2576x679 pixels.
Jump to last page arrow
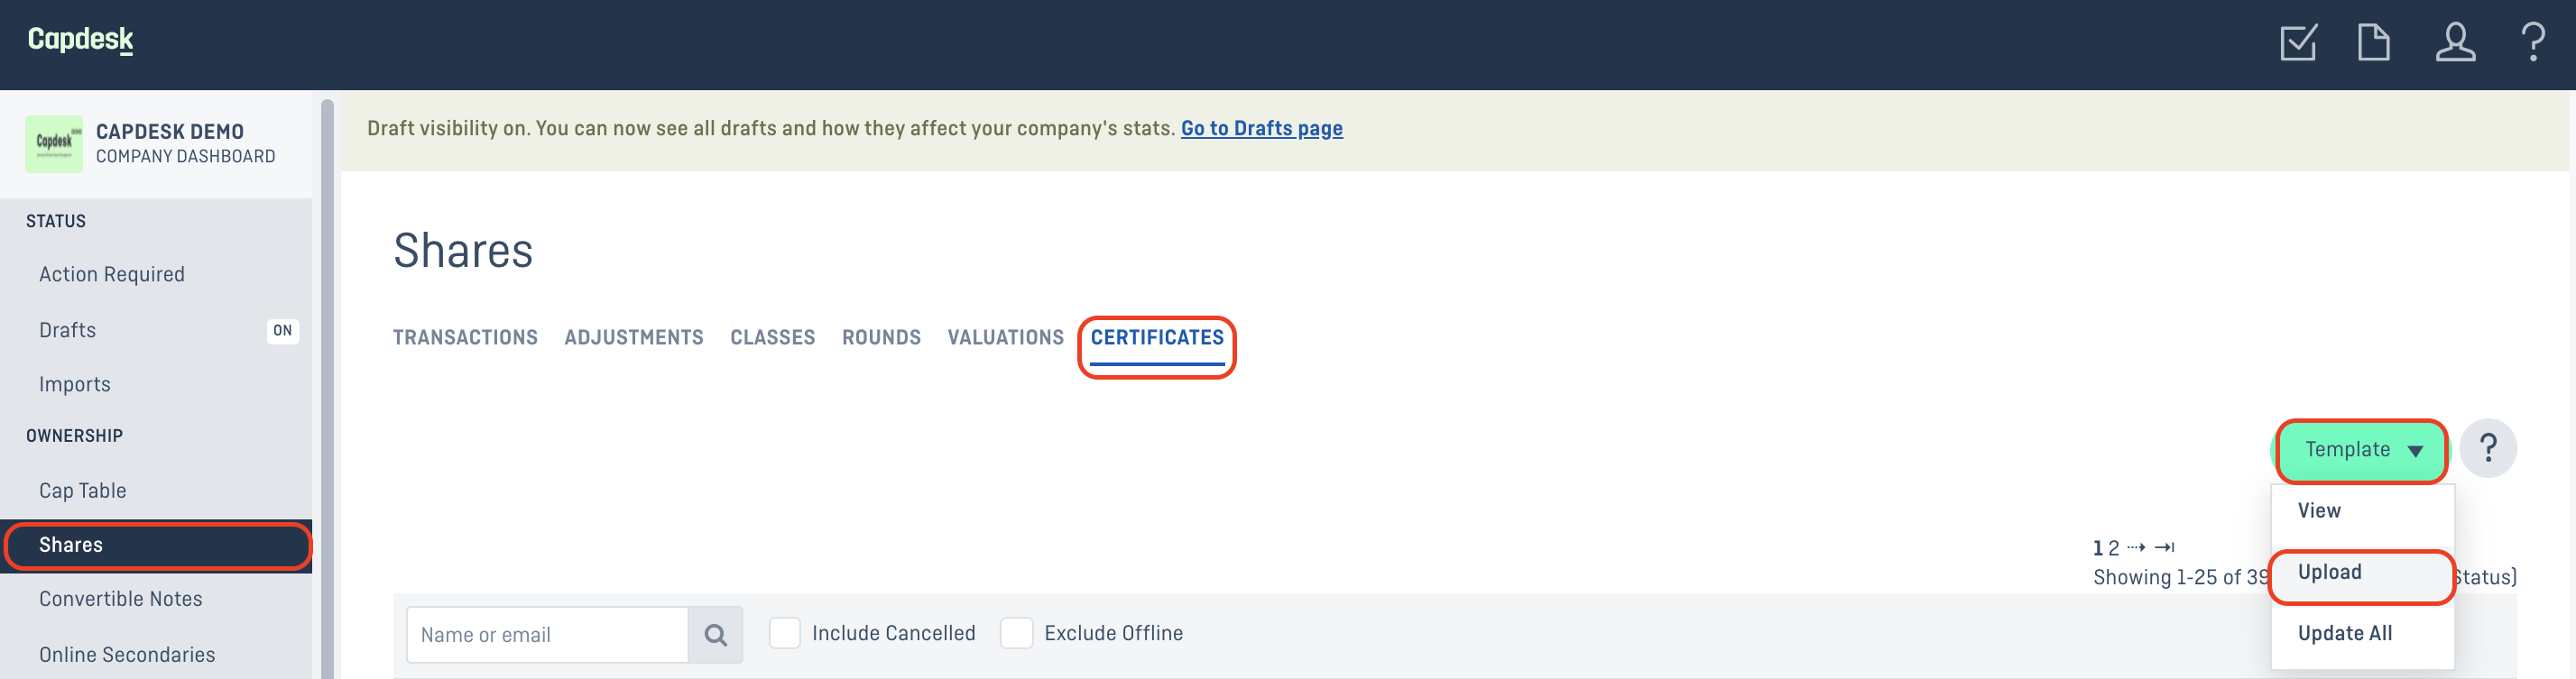pos(2164,547)
